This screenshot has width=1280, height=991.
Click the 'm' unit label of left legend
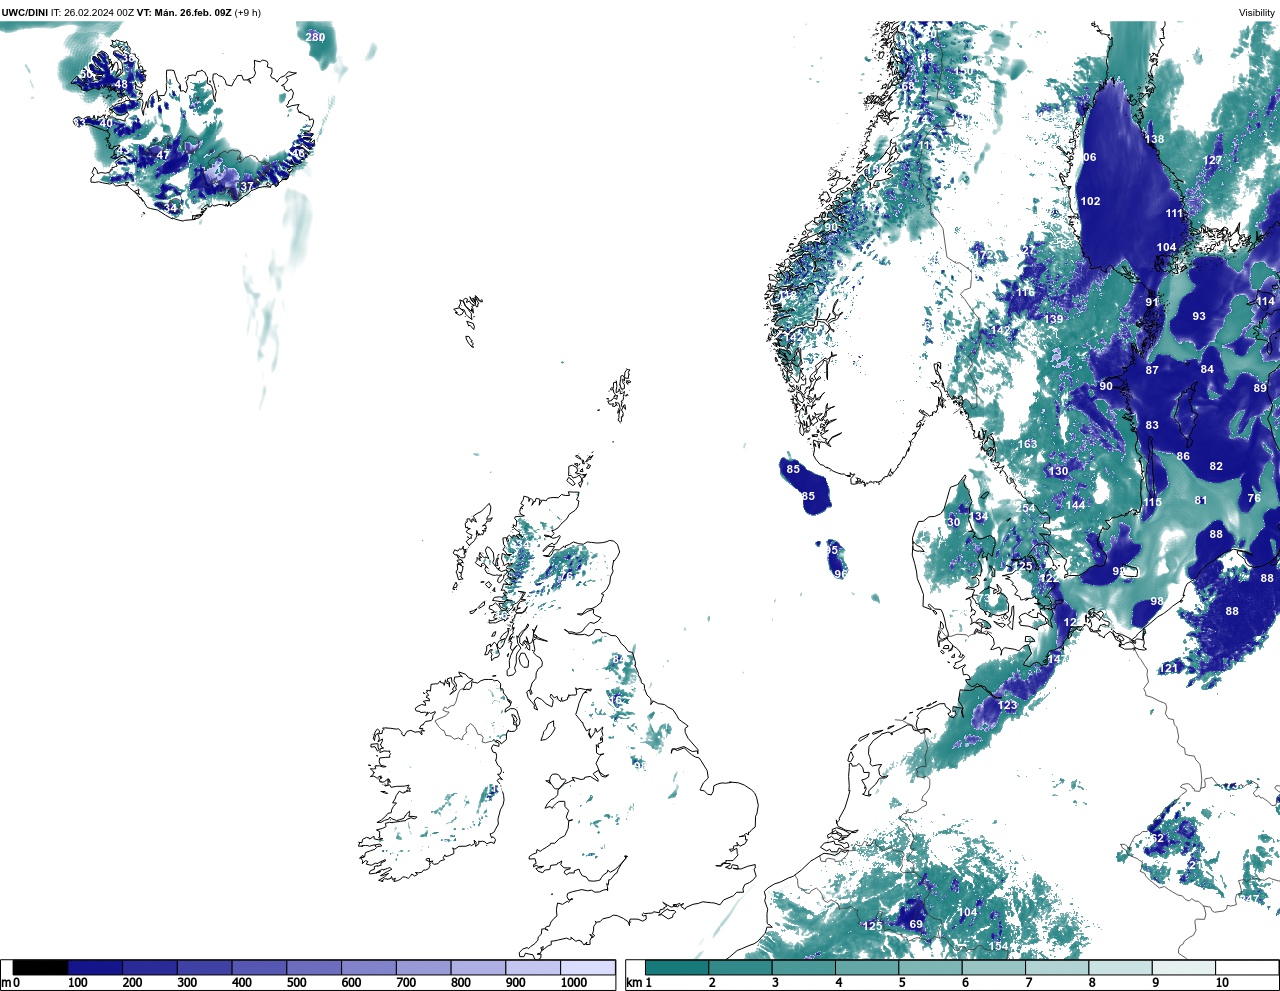5,983
